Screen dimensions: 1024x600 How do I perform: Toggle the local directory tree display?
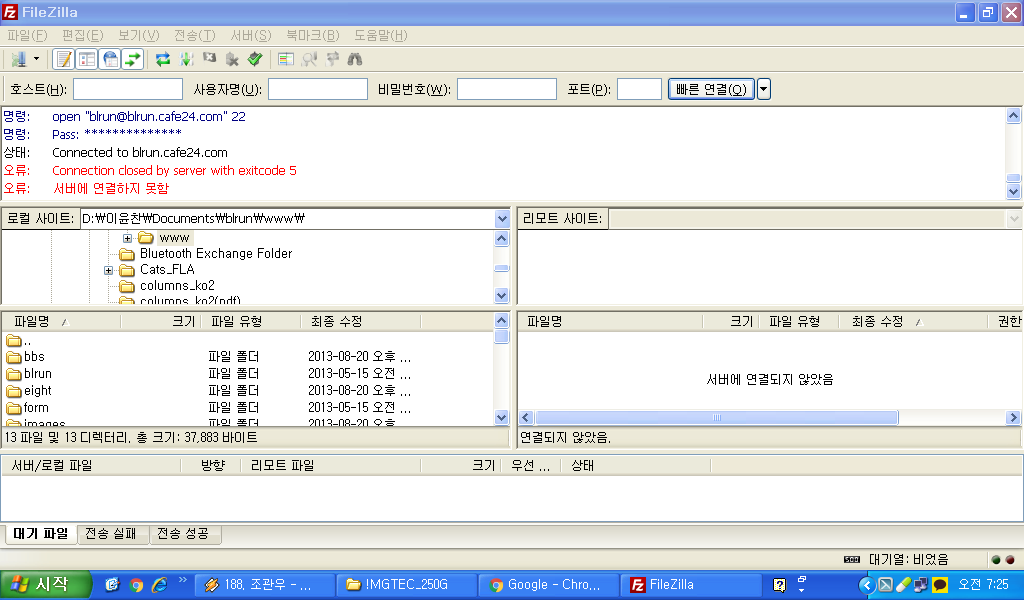click(87, 59)
